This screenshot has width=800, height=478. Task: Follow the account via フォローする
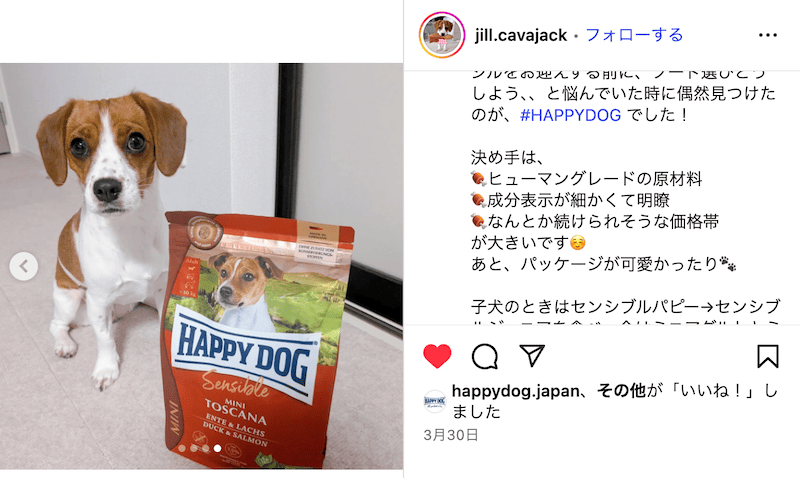pyautogui.click(x=634, y=35)
